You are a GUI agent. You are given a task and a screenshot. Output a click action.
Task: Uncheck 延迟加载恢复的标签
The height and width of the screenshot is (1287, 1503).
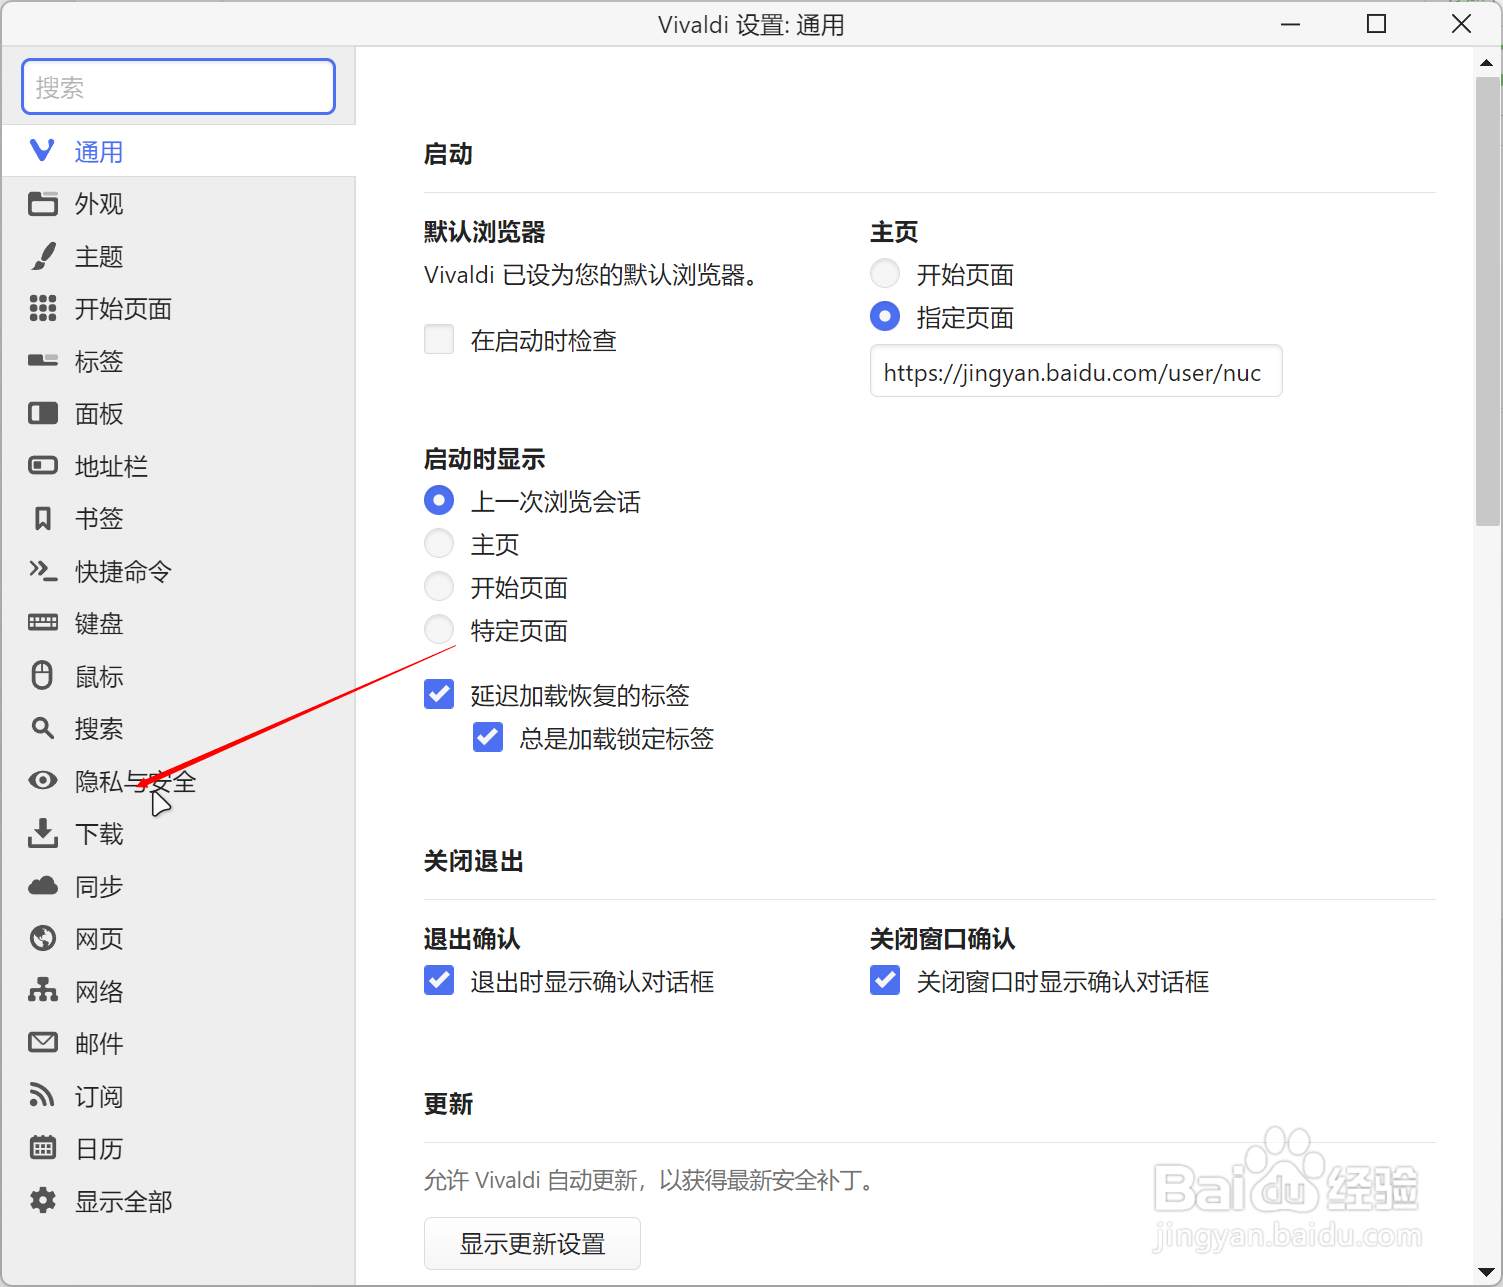point(439,693)
